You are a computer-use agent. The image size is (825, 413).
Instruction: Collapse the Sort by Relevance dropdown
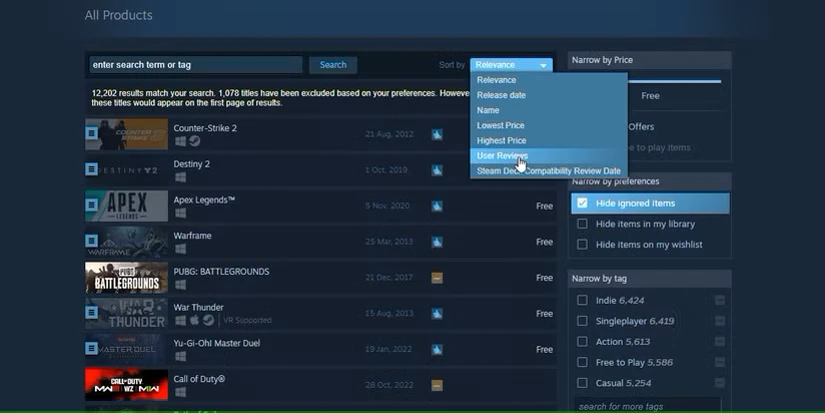click(x=511, y=65)
